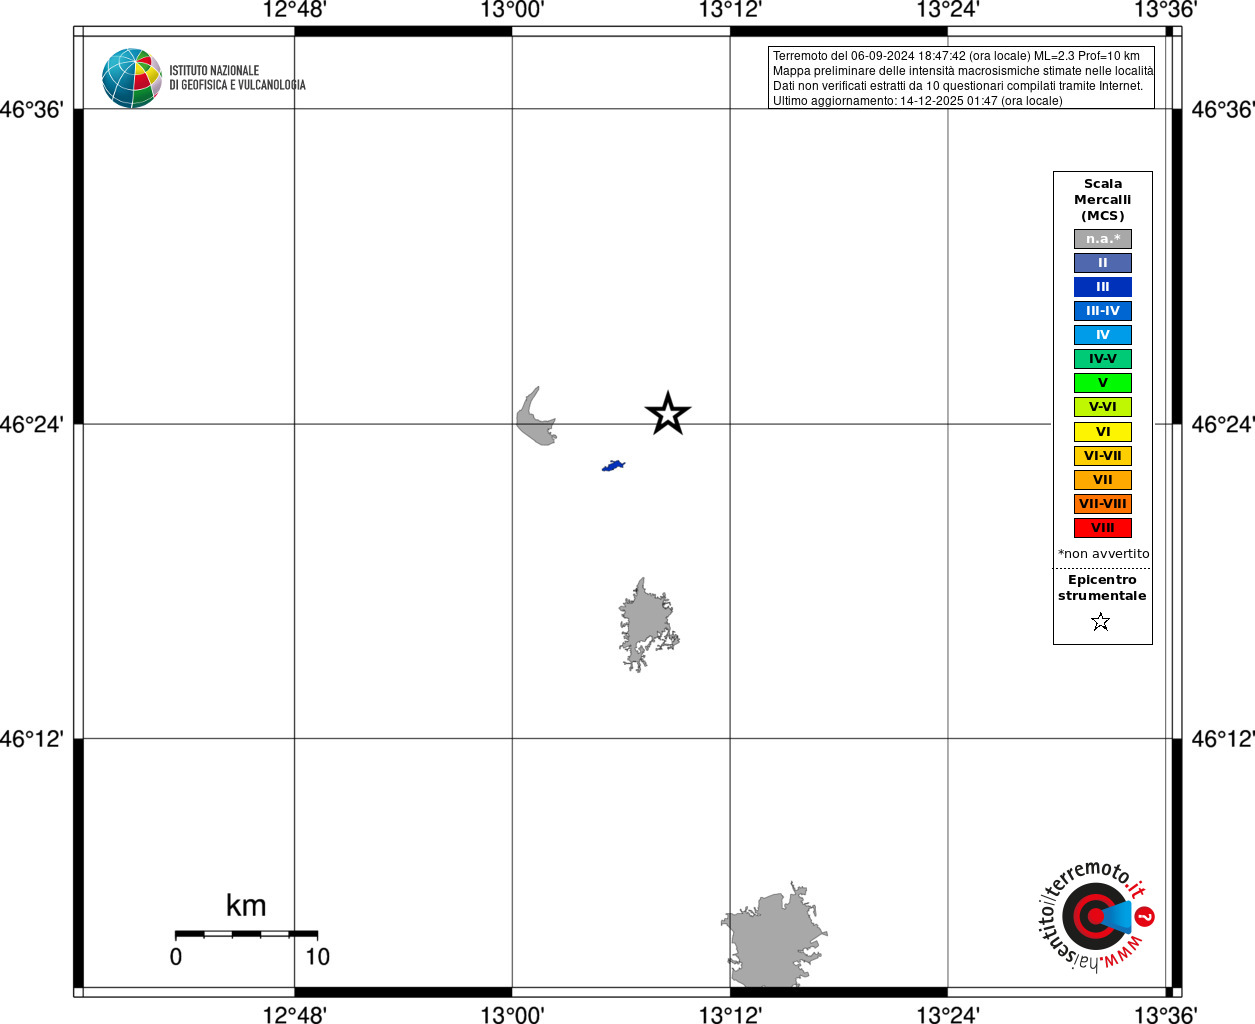Click the legend's epicentro strumentale star
The image size is (1255, 1024).
[x=1101, y=622]
